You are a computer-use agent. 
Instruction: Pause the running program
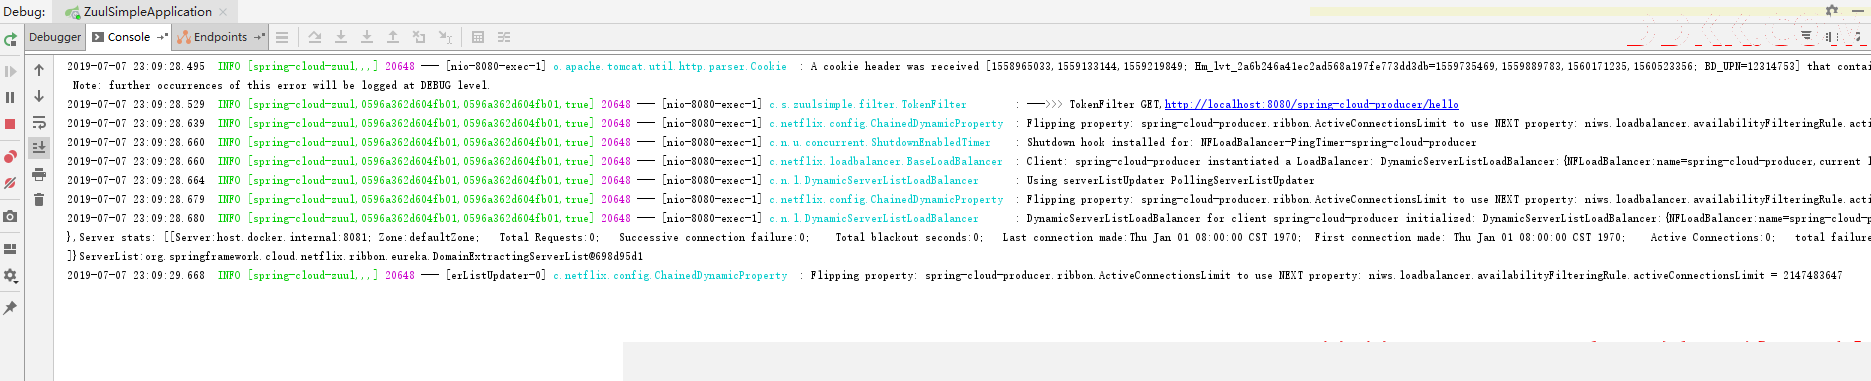pyautogui.click(x=10, y=97)
